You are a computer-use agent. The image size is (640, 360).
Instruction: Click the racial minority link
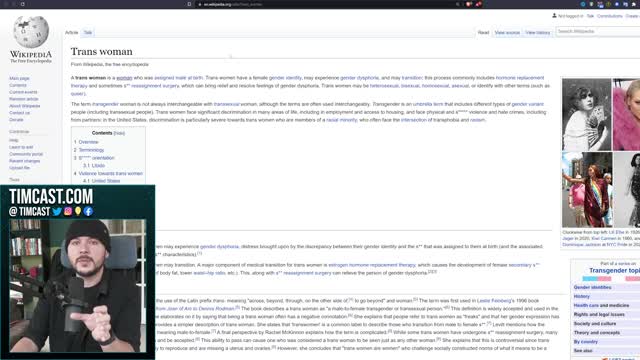tap(342, 120)
